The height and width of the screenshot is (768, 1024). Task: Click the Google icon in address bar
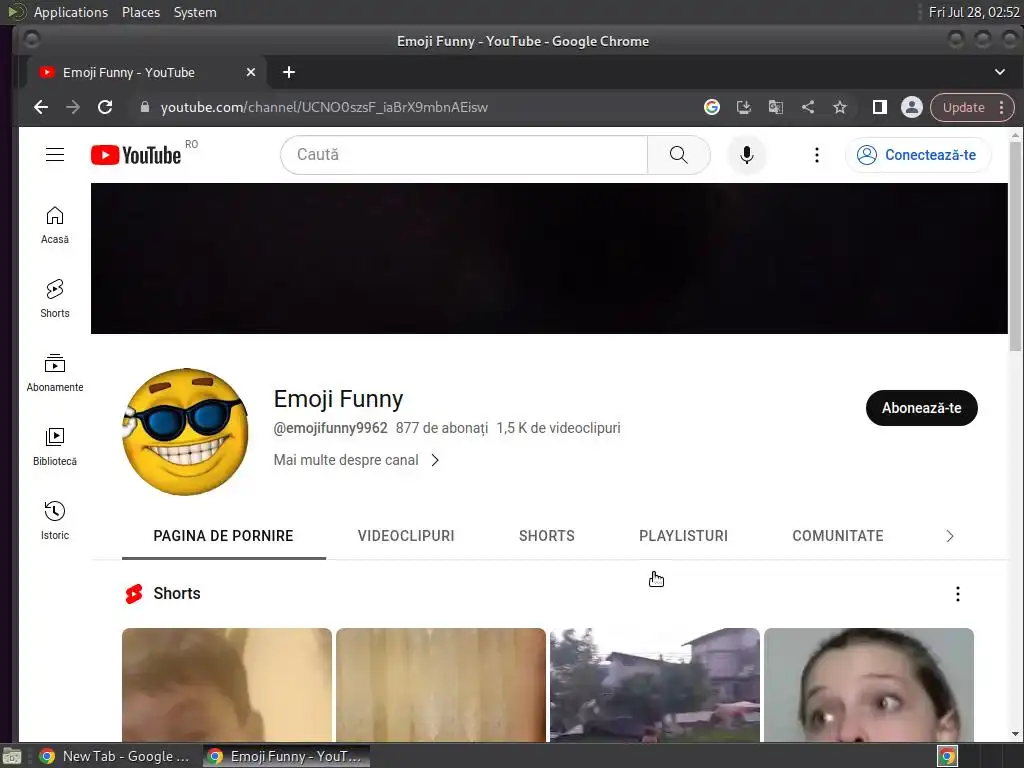[712, 107]
